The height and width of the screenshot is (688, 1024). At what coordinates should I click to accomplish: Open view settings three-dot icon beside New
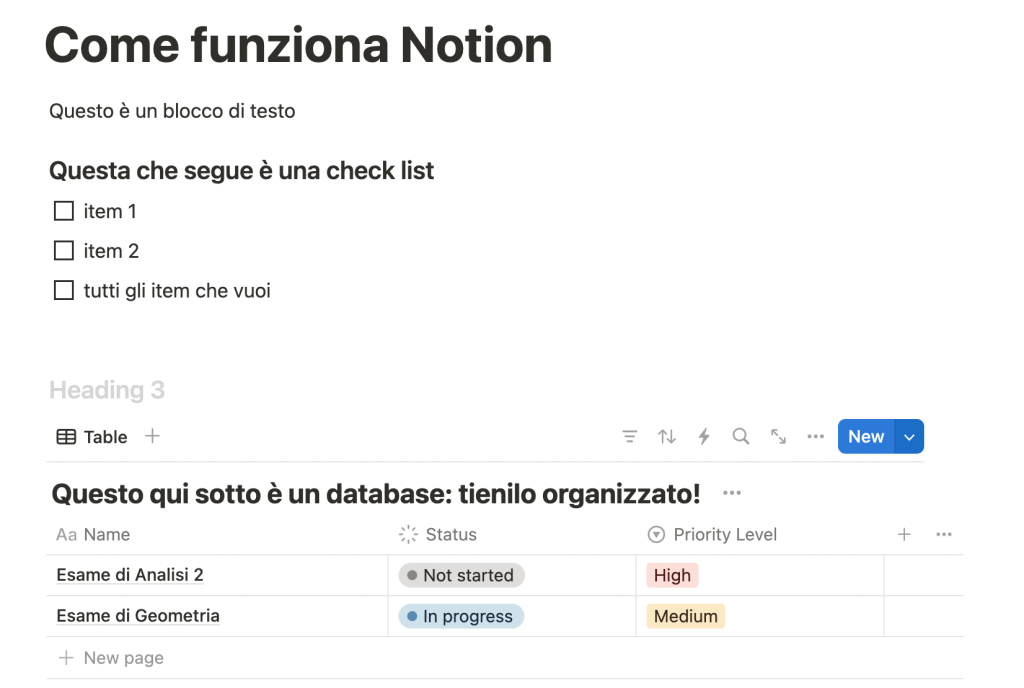815,437
